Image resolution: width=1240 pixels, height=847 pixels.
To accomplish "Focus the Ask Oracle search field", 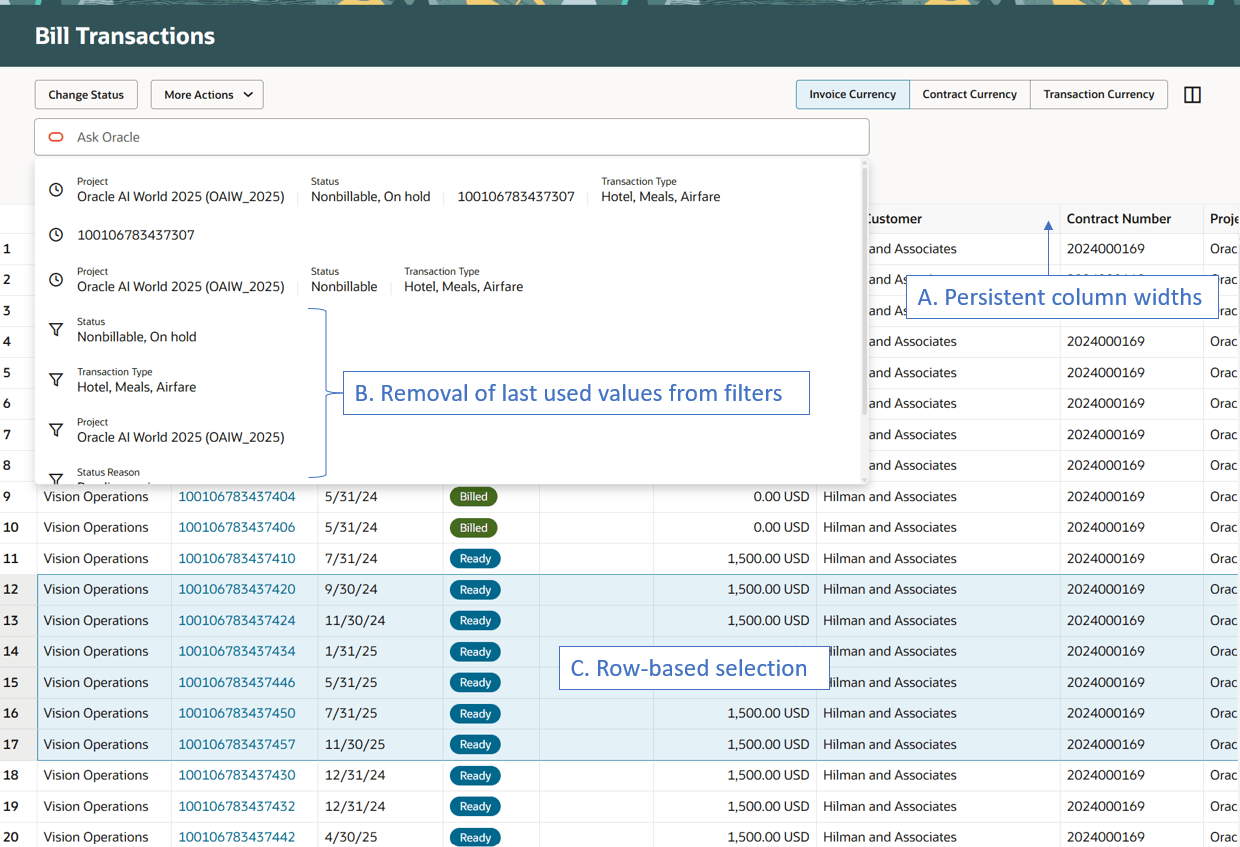I will 450,137.
